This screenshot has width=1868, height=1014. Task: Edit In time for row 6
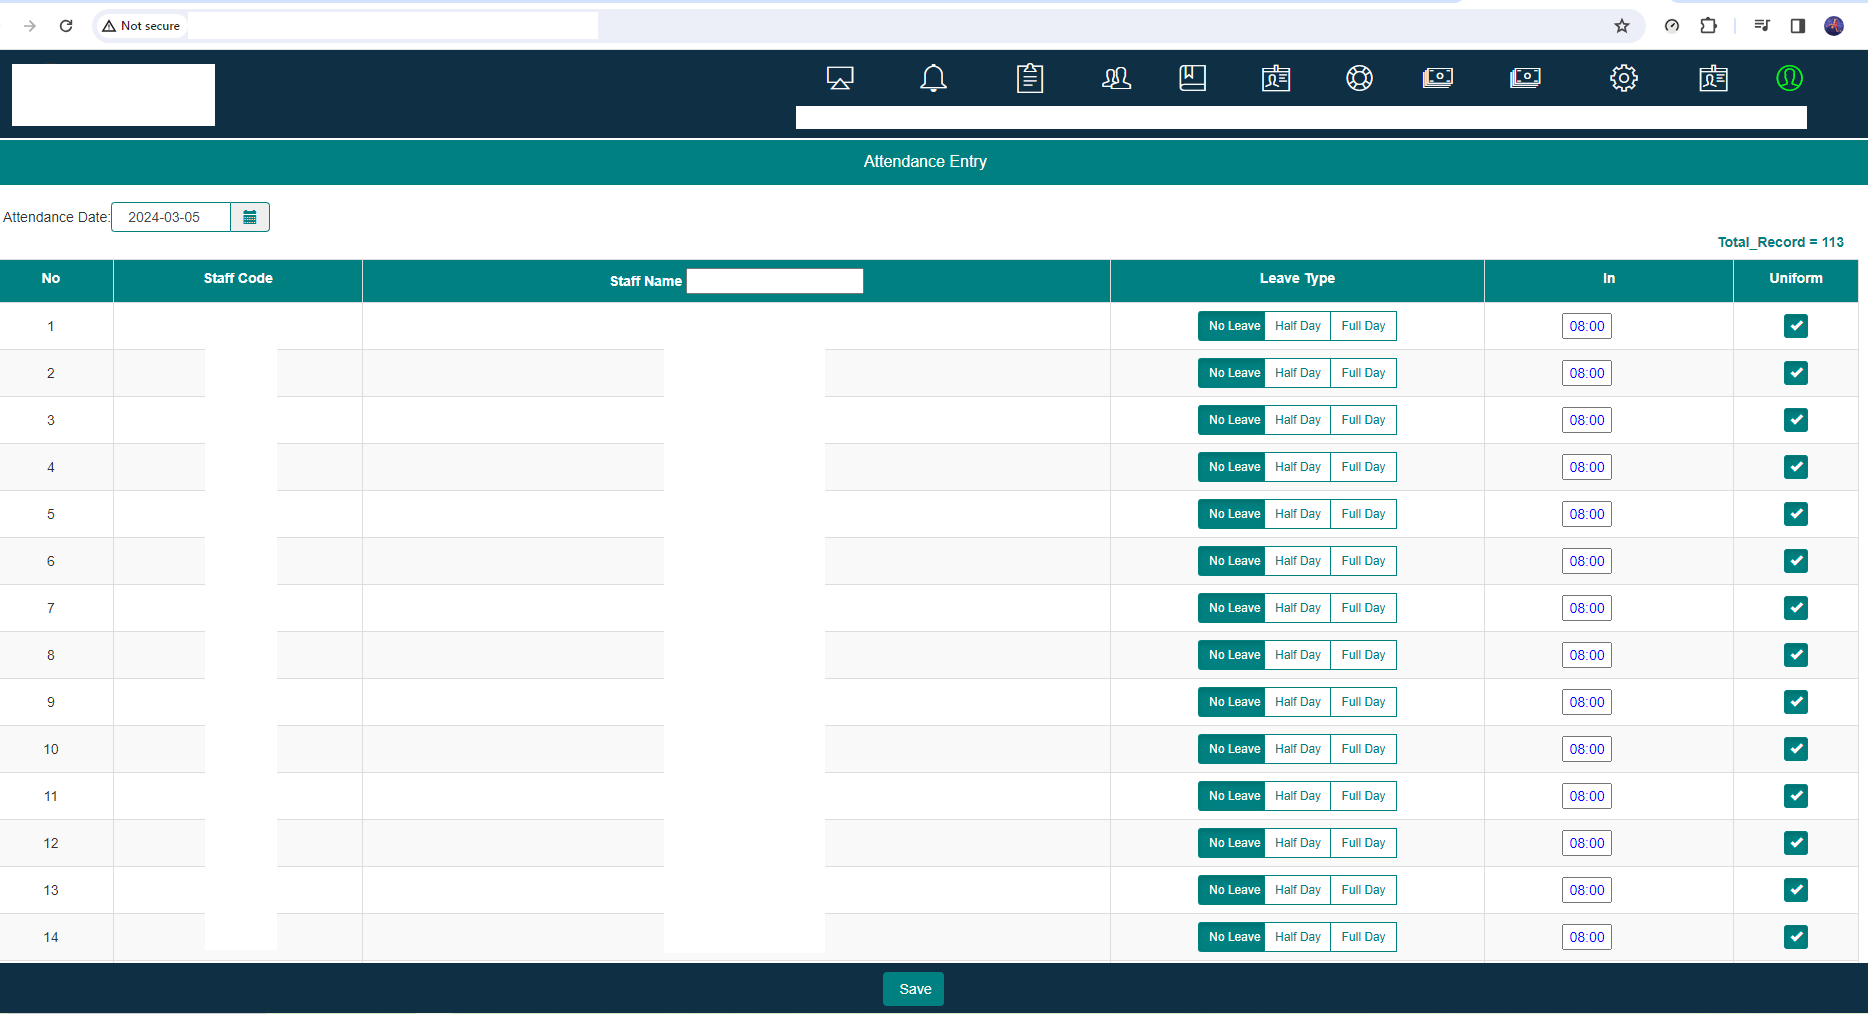[x=1587, y=561]
